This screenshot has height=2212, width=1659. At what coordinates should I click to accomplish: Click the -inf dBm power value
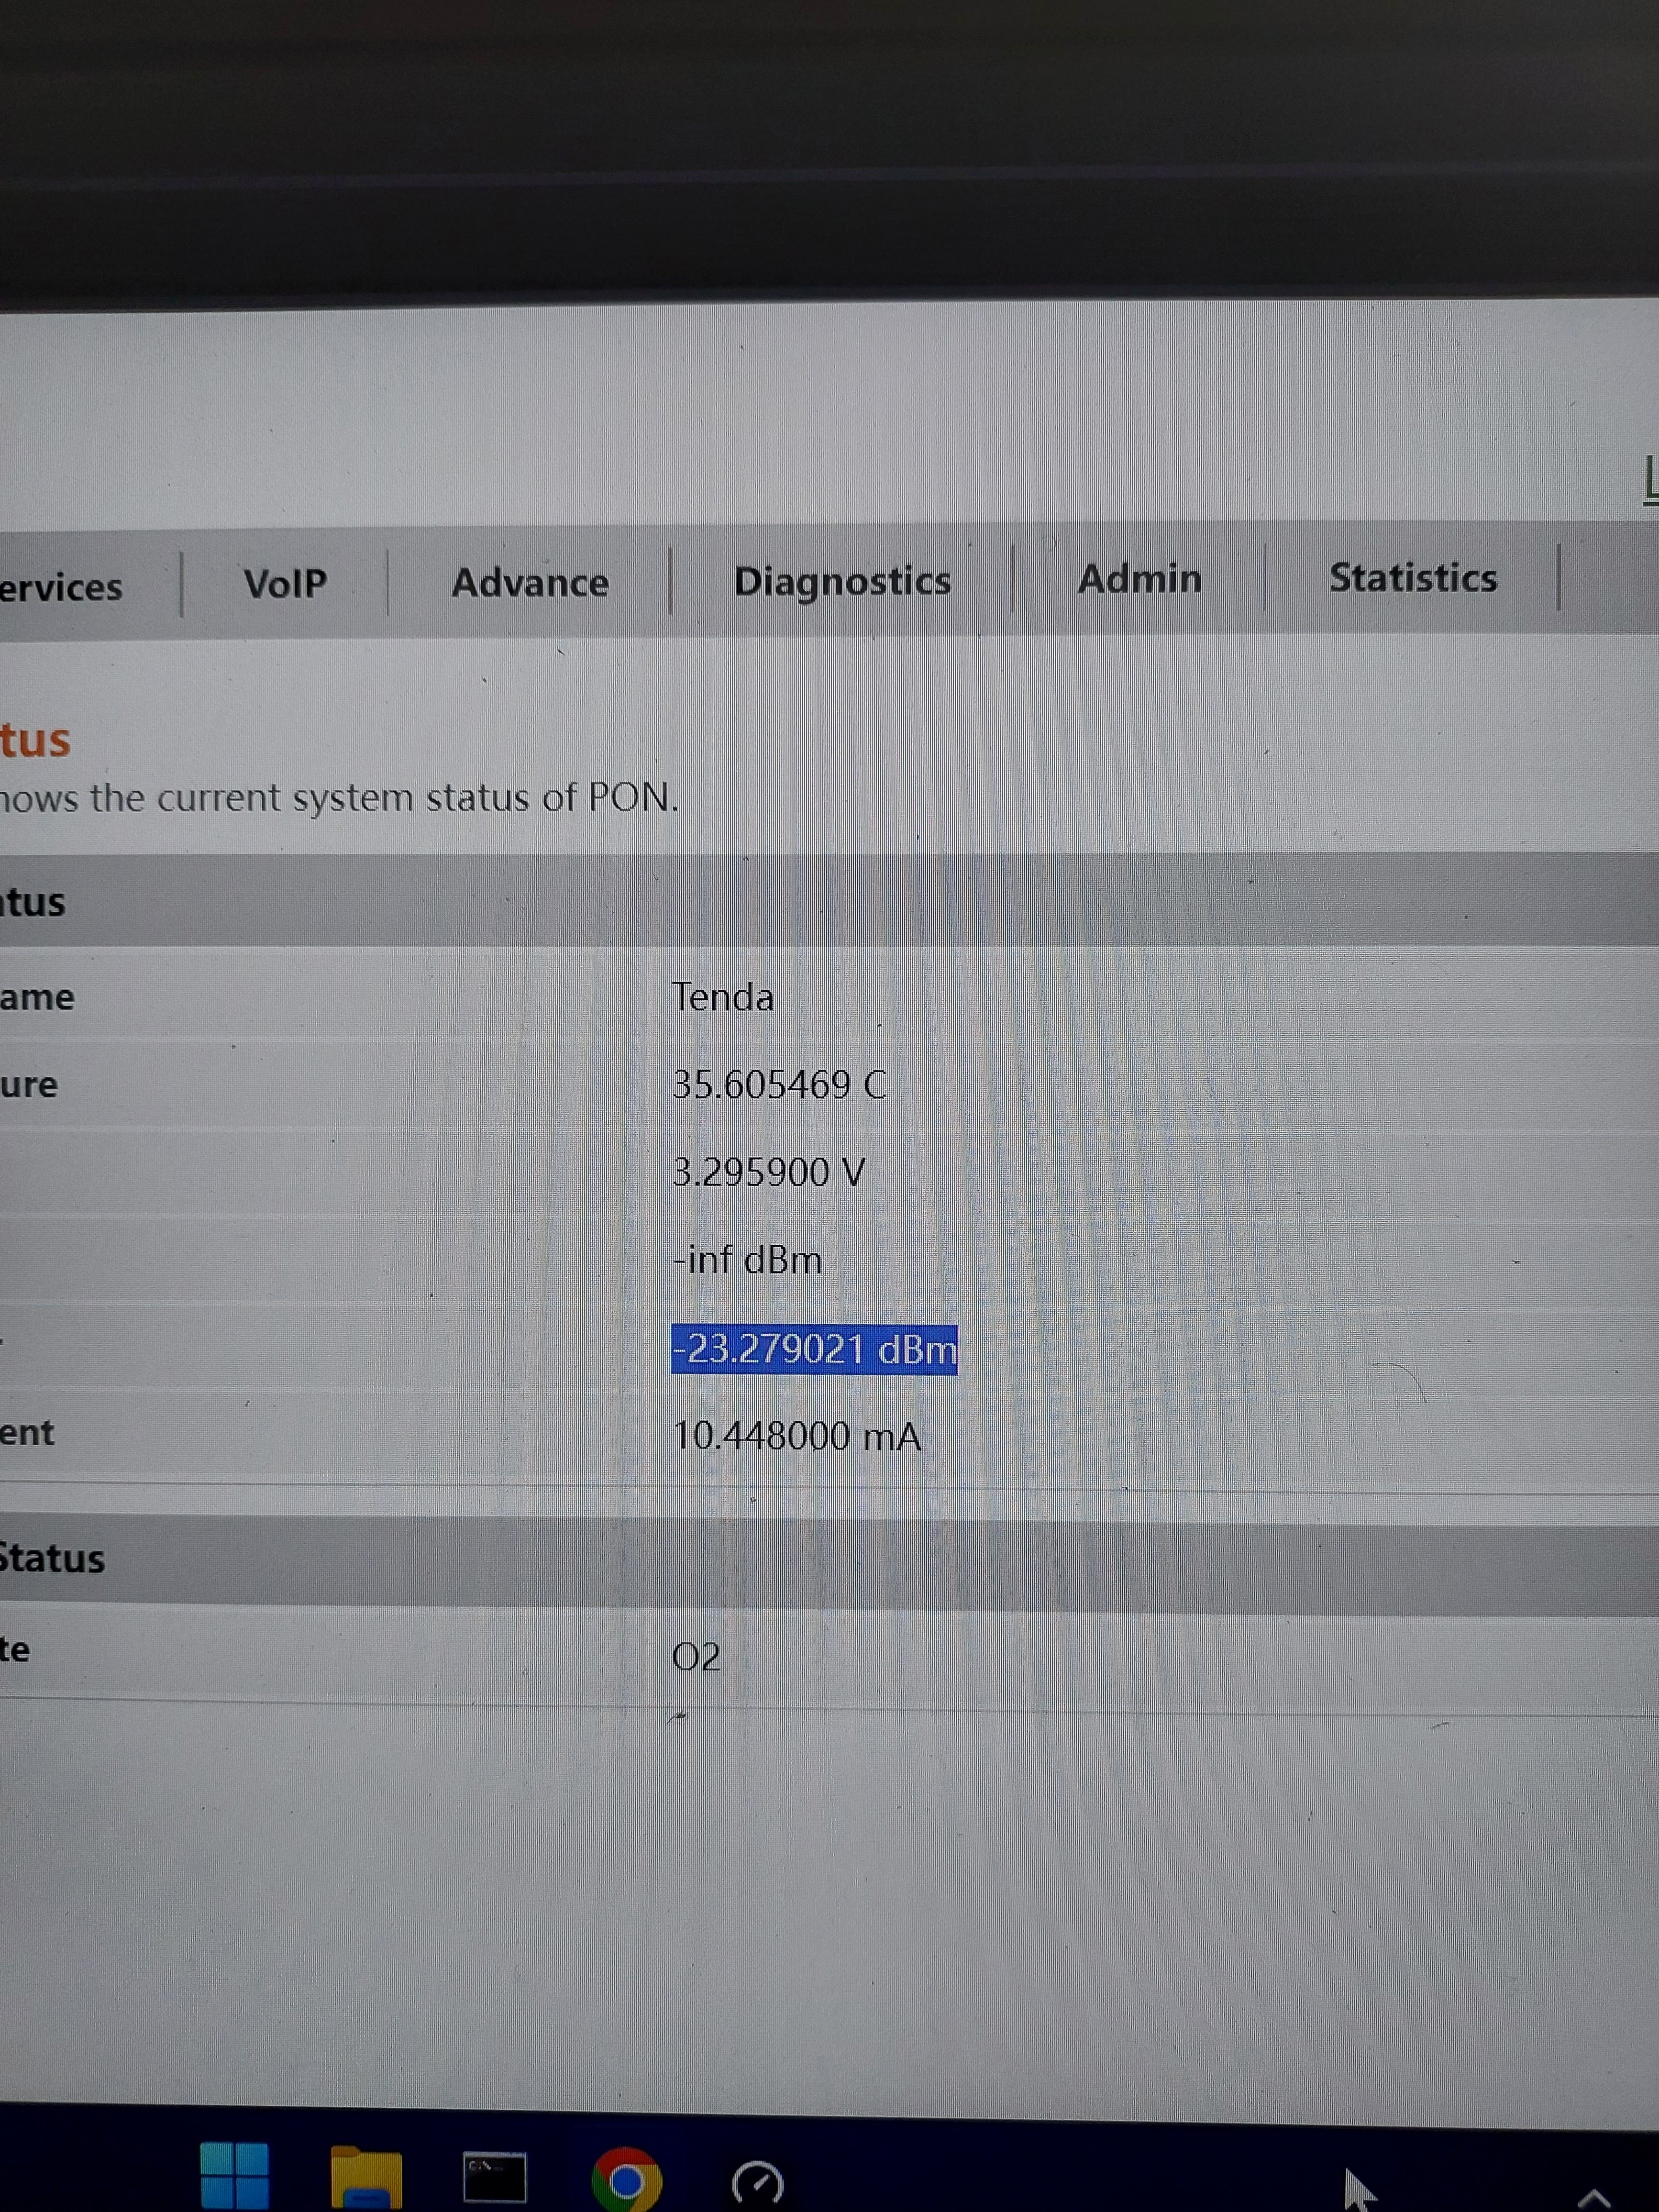(x=747, y=1260)
